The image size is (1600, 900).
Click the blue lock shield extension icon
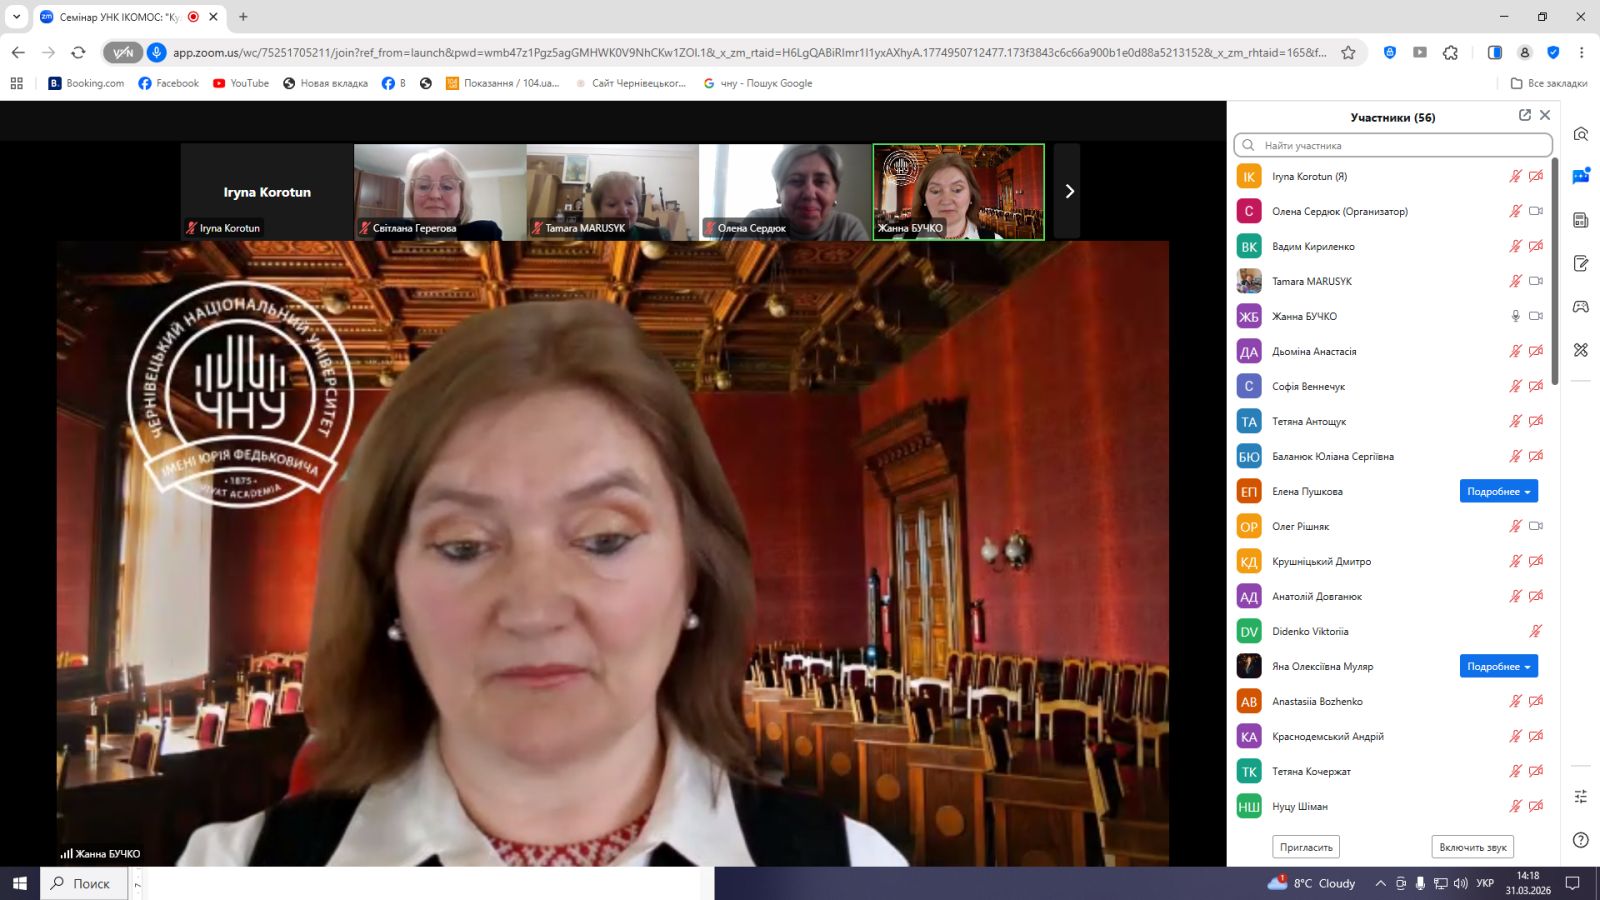(1390, 52)
